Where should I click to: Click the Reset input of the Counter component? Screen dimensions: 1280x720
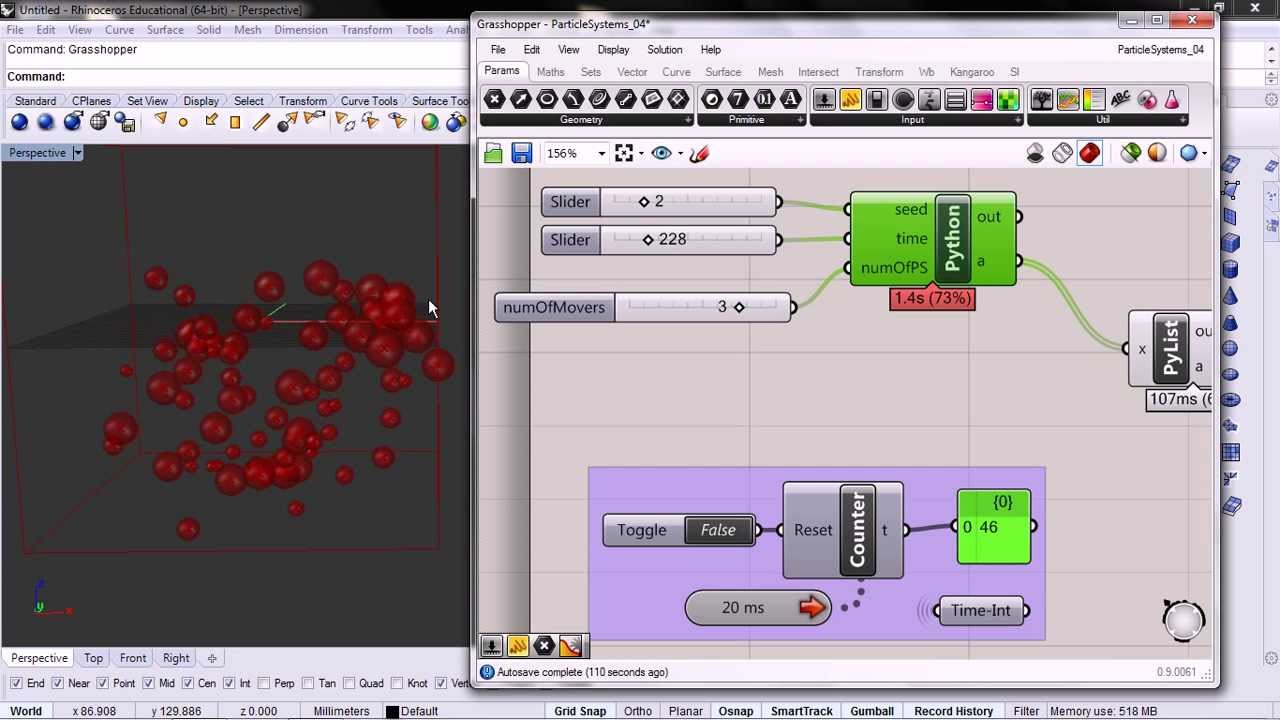tap(812, 530)
